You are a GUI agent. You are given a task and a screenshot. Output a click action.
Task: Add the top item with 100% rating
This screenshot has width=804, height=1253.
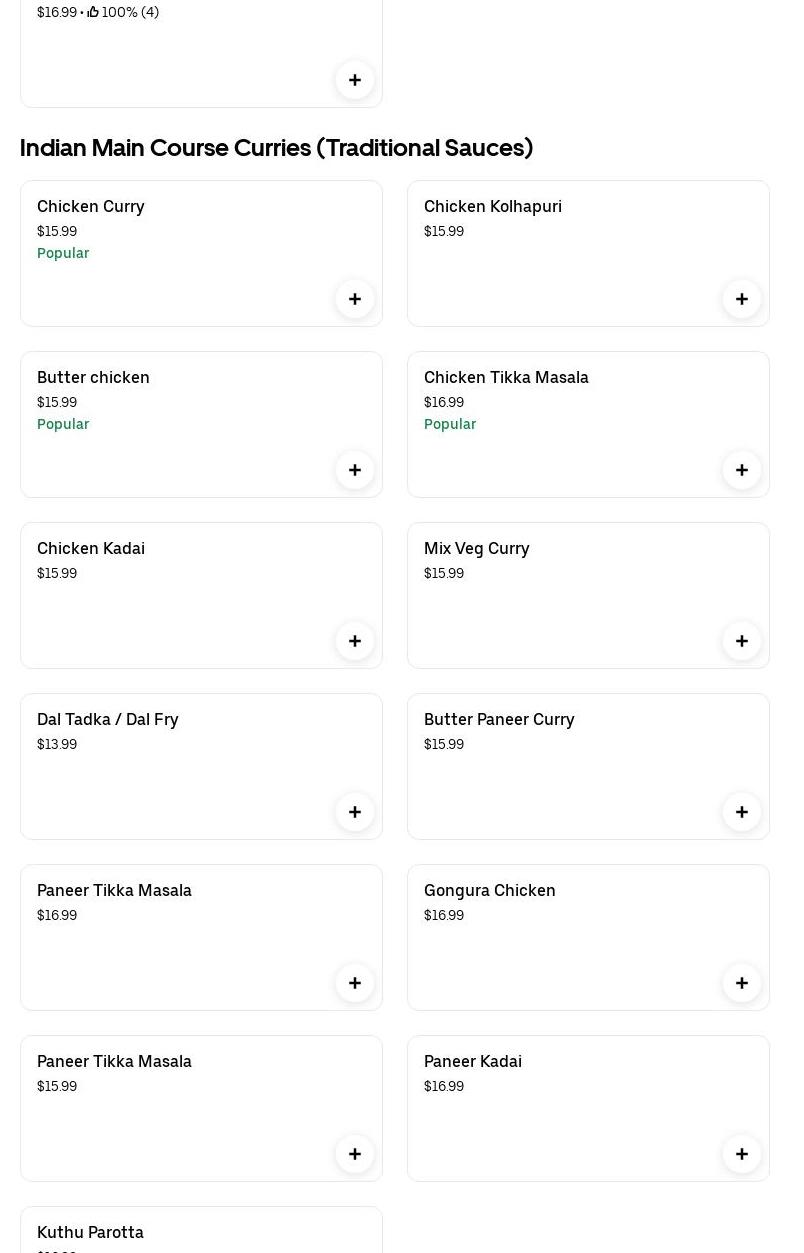tap(355, 80)
